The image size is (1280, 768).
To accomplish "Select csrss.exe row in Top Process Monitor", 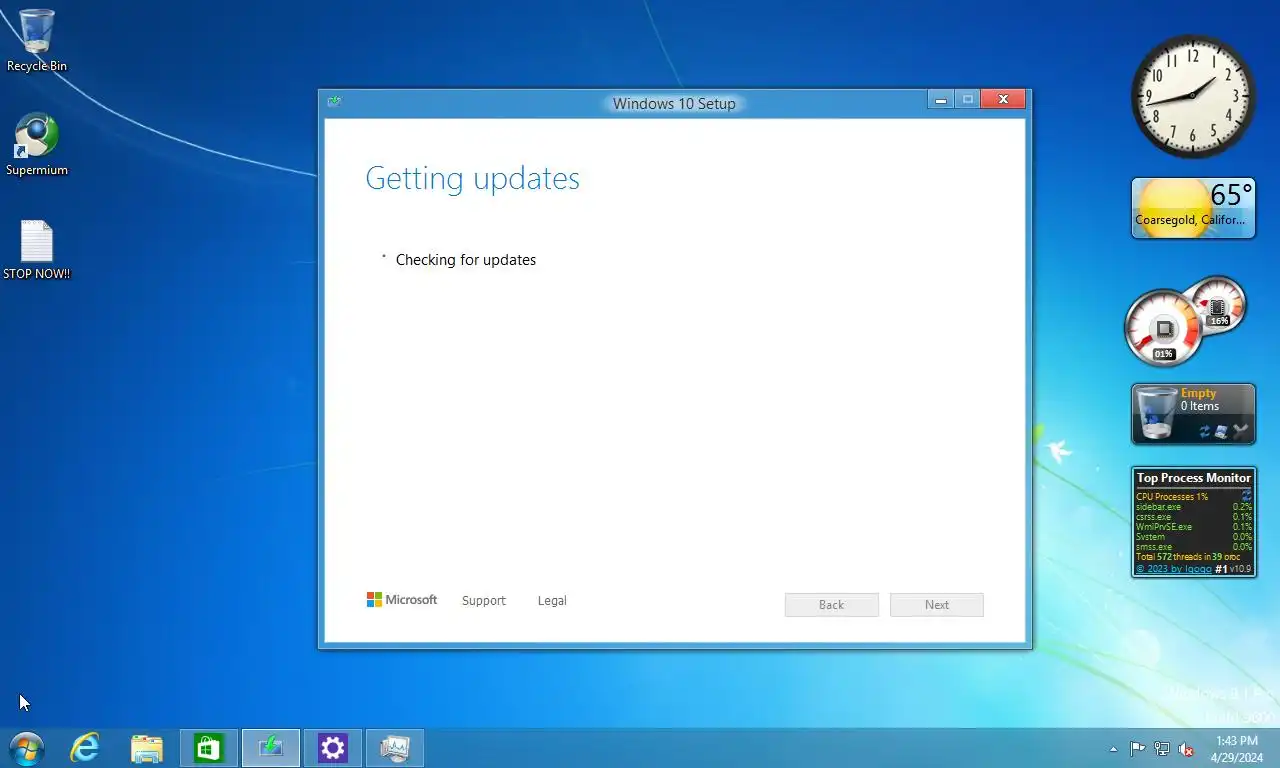I will (1194, 517).
